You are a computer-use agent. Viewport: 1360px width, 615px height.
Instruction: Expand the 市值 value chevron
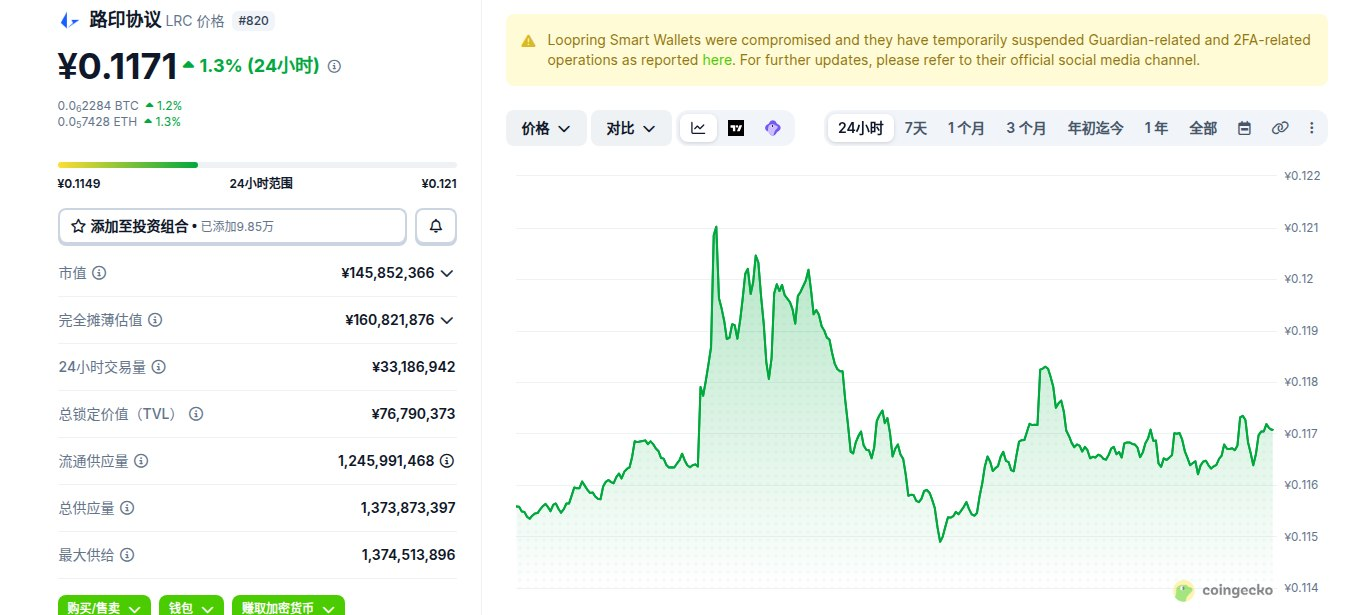tap(447, 273)
